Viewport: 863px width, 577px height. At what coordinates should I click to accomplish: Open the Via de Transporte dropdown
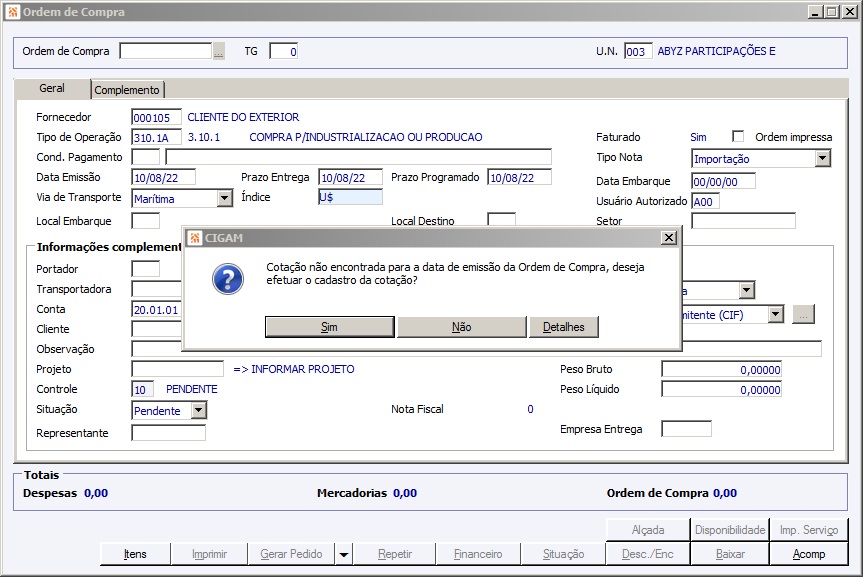pos(224,198)
